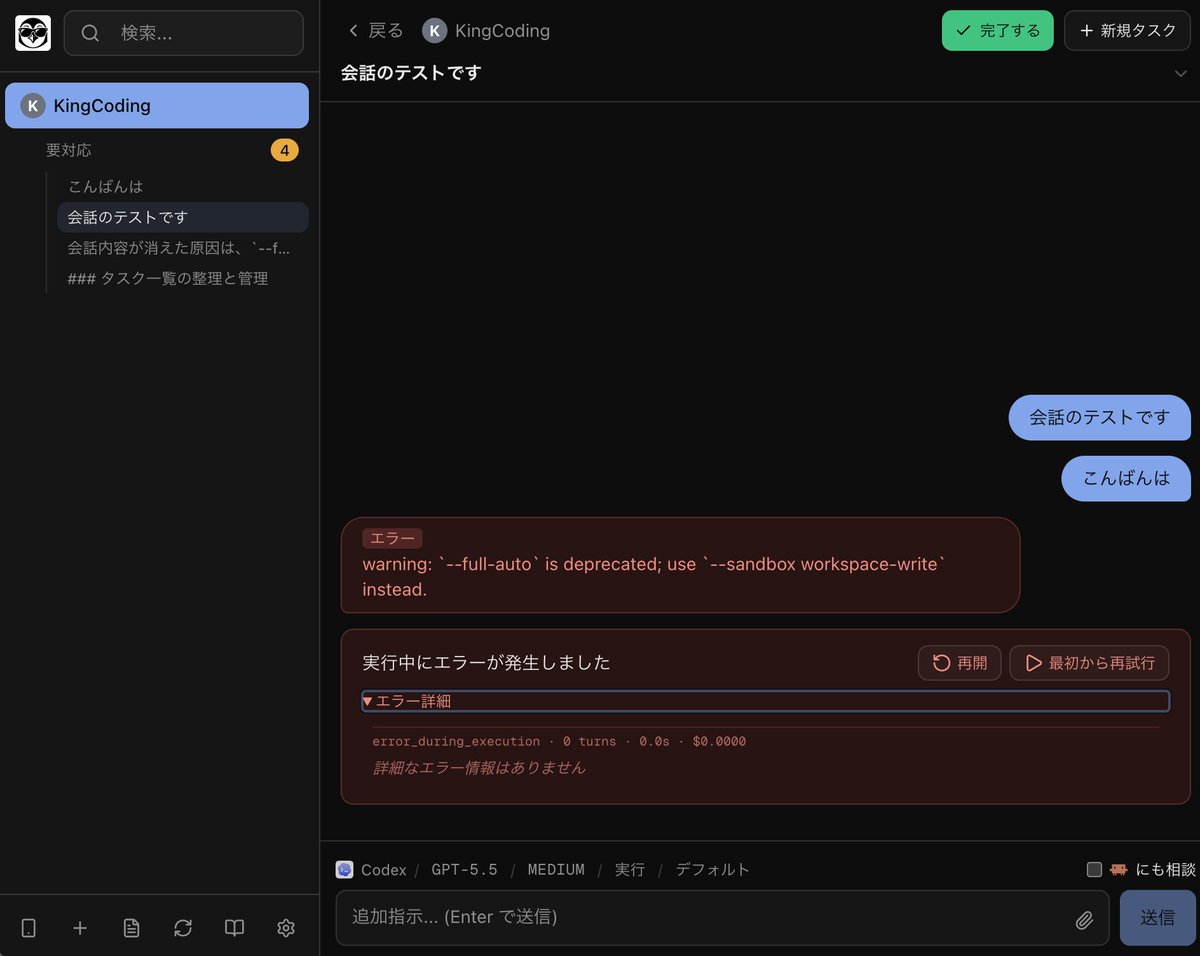Click the search magnifier icon
The width and height of the screenshot is (1200, 956).
click(90, 33)
